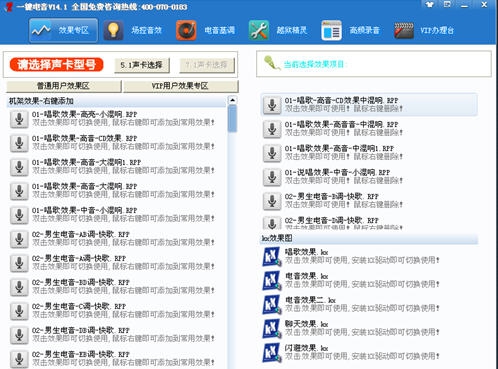Viewport: 498px width, 369px height.
Task: Open the VIP办理台 clapperboard item
Action: (x=424, y=30)
